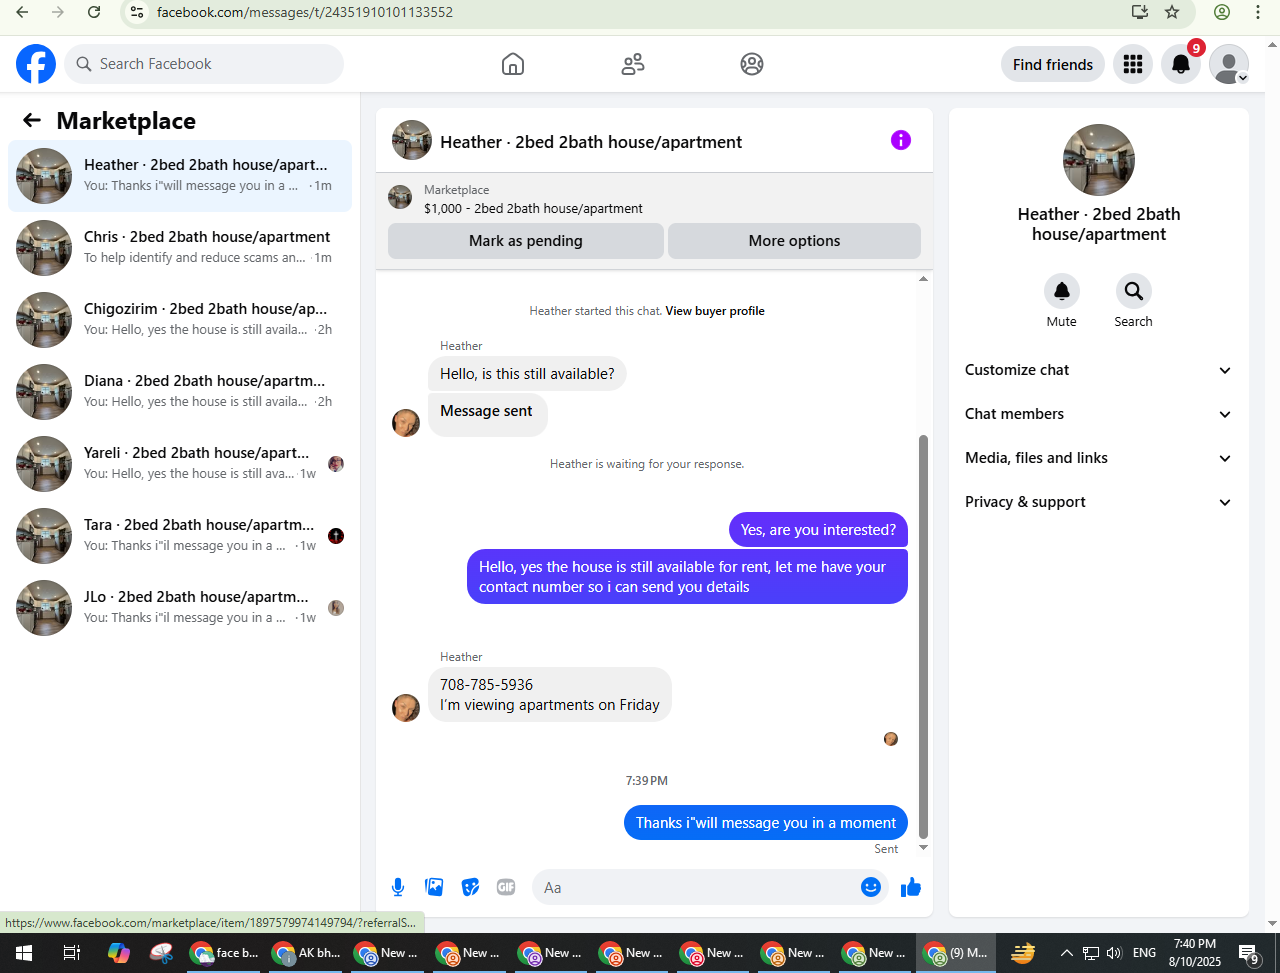Reload the page in browser

point(94,13)
